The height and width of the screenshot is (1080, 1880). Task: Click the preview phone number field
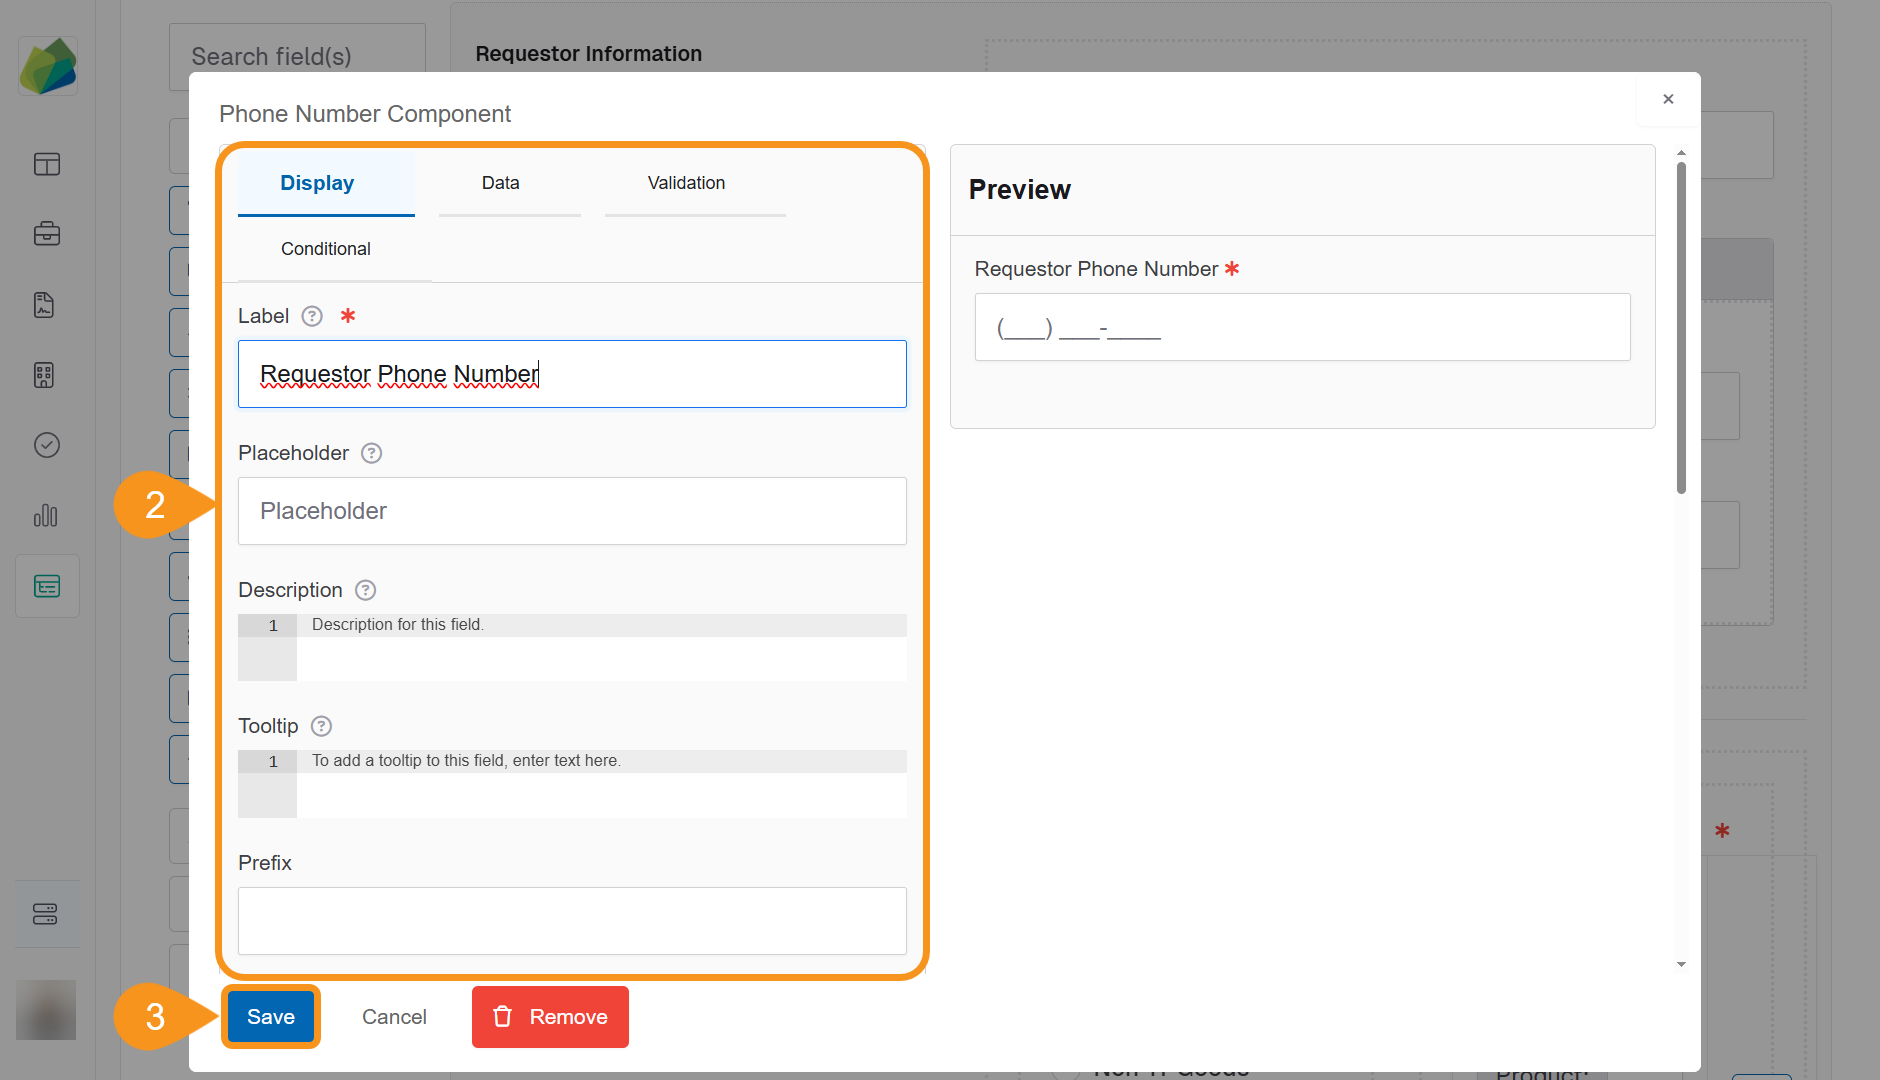coord(1302,327)
